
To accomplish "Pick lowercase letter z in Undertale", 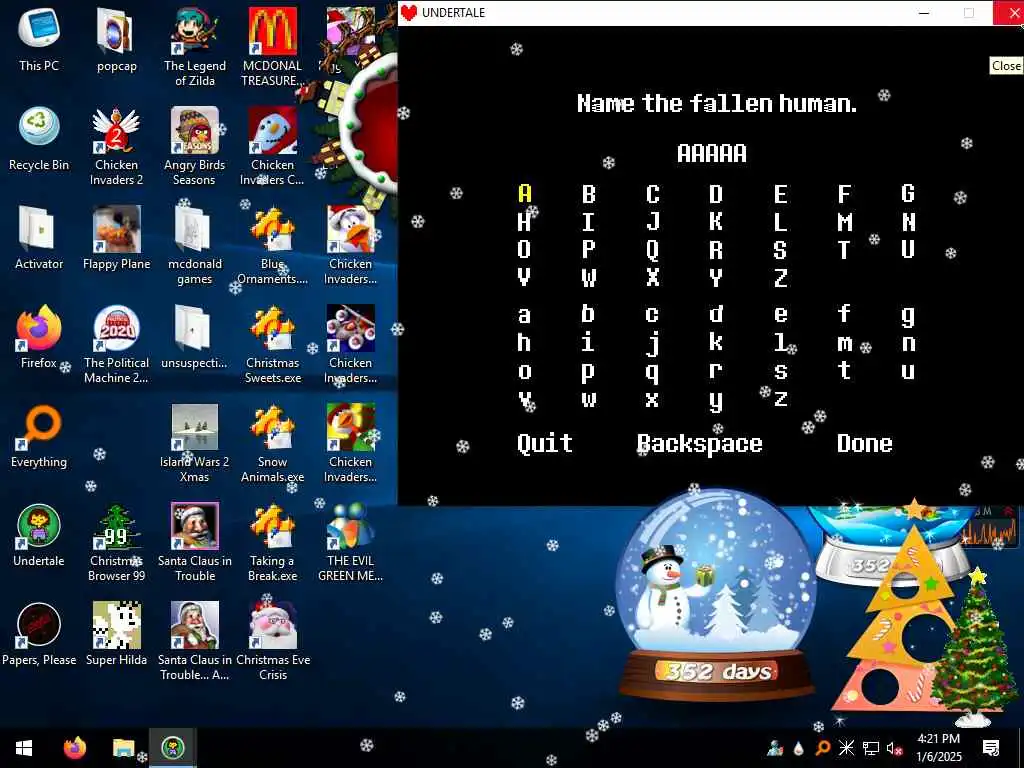I will (x=780, y=399).
